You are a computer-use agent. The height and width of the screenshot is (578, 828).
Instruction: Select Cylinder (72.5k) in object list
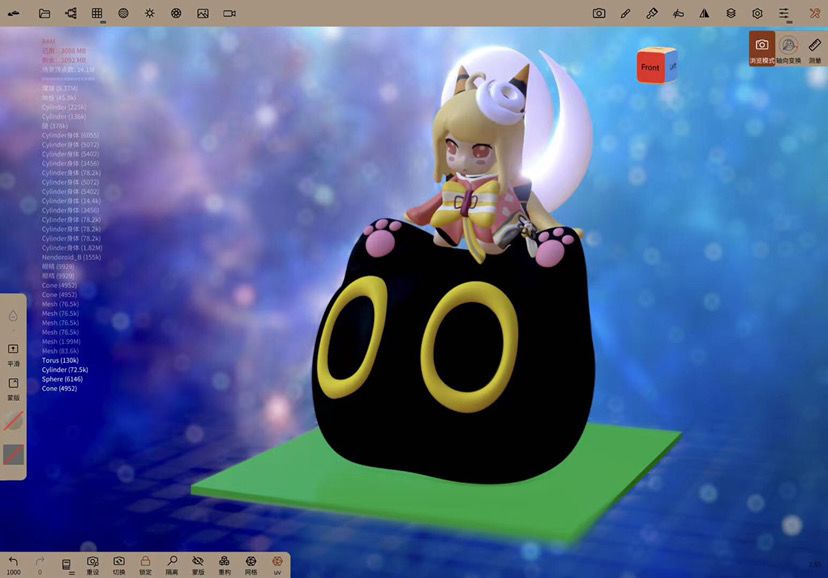point(65,370)
